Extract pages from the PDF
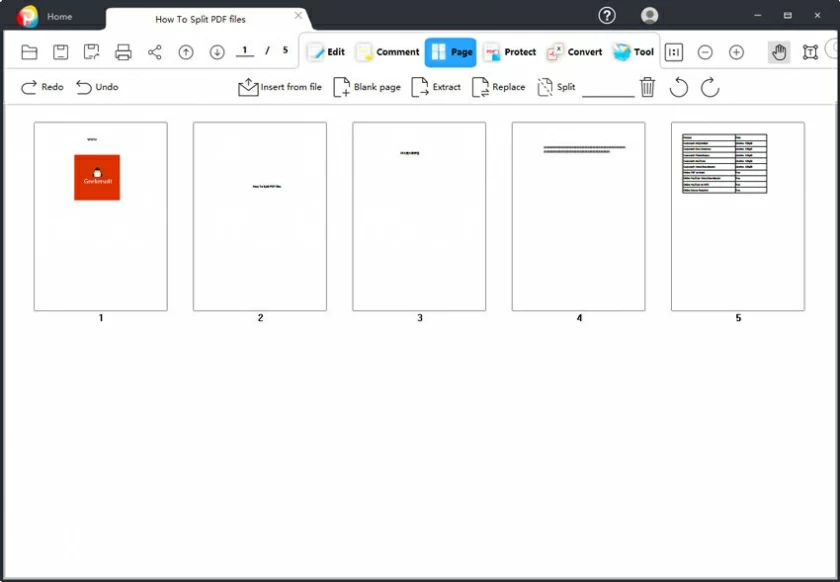 click(x=438, y=87)
